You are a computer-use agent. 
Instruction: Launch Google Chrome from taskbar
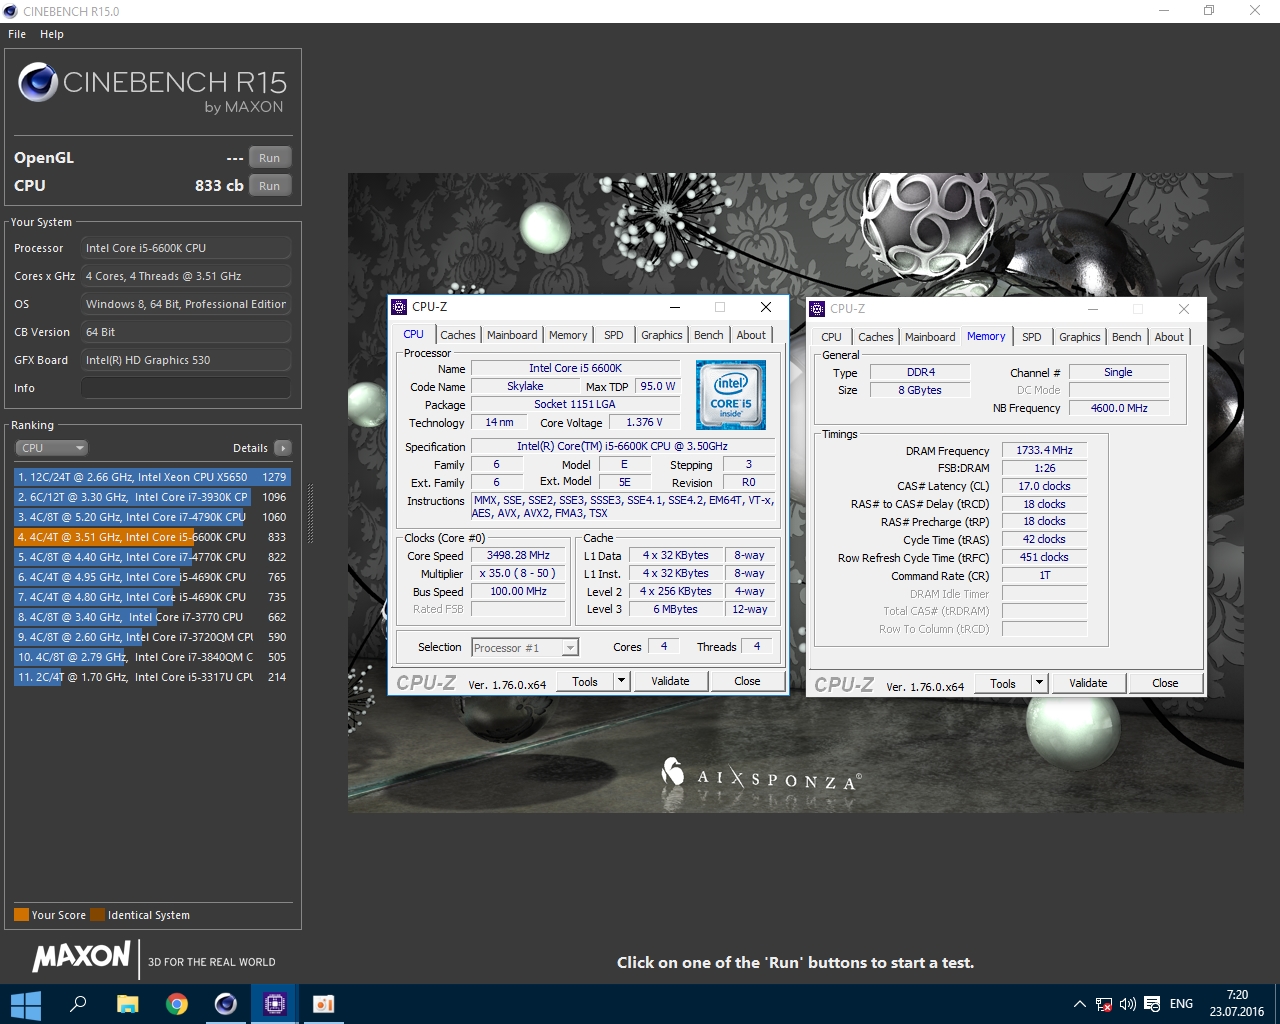pos(176,1004)
